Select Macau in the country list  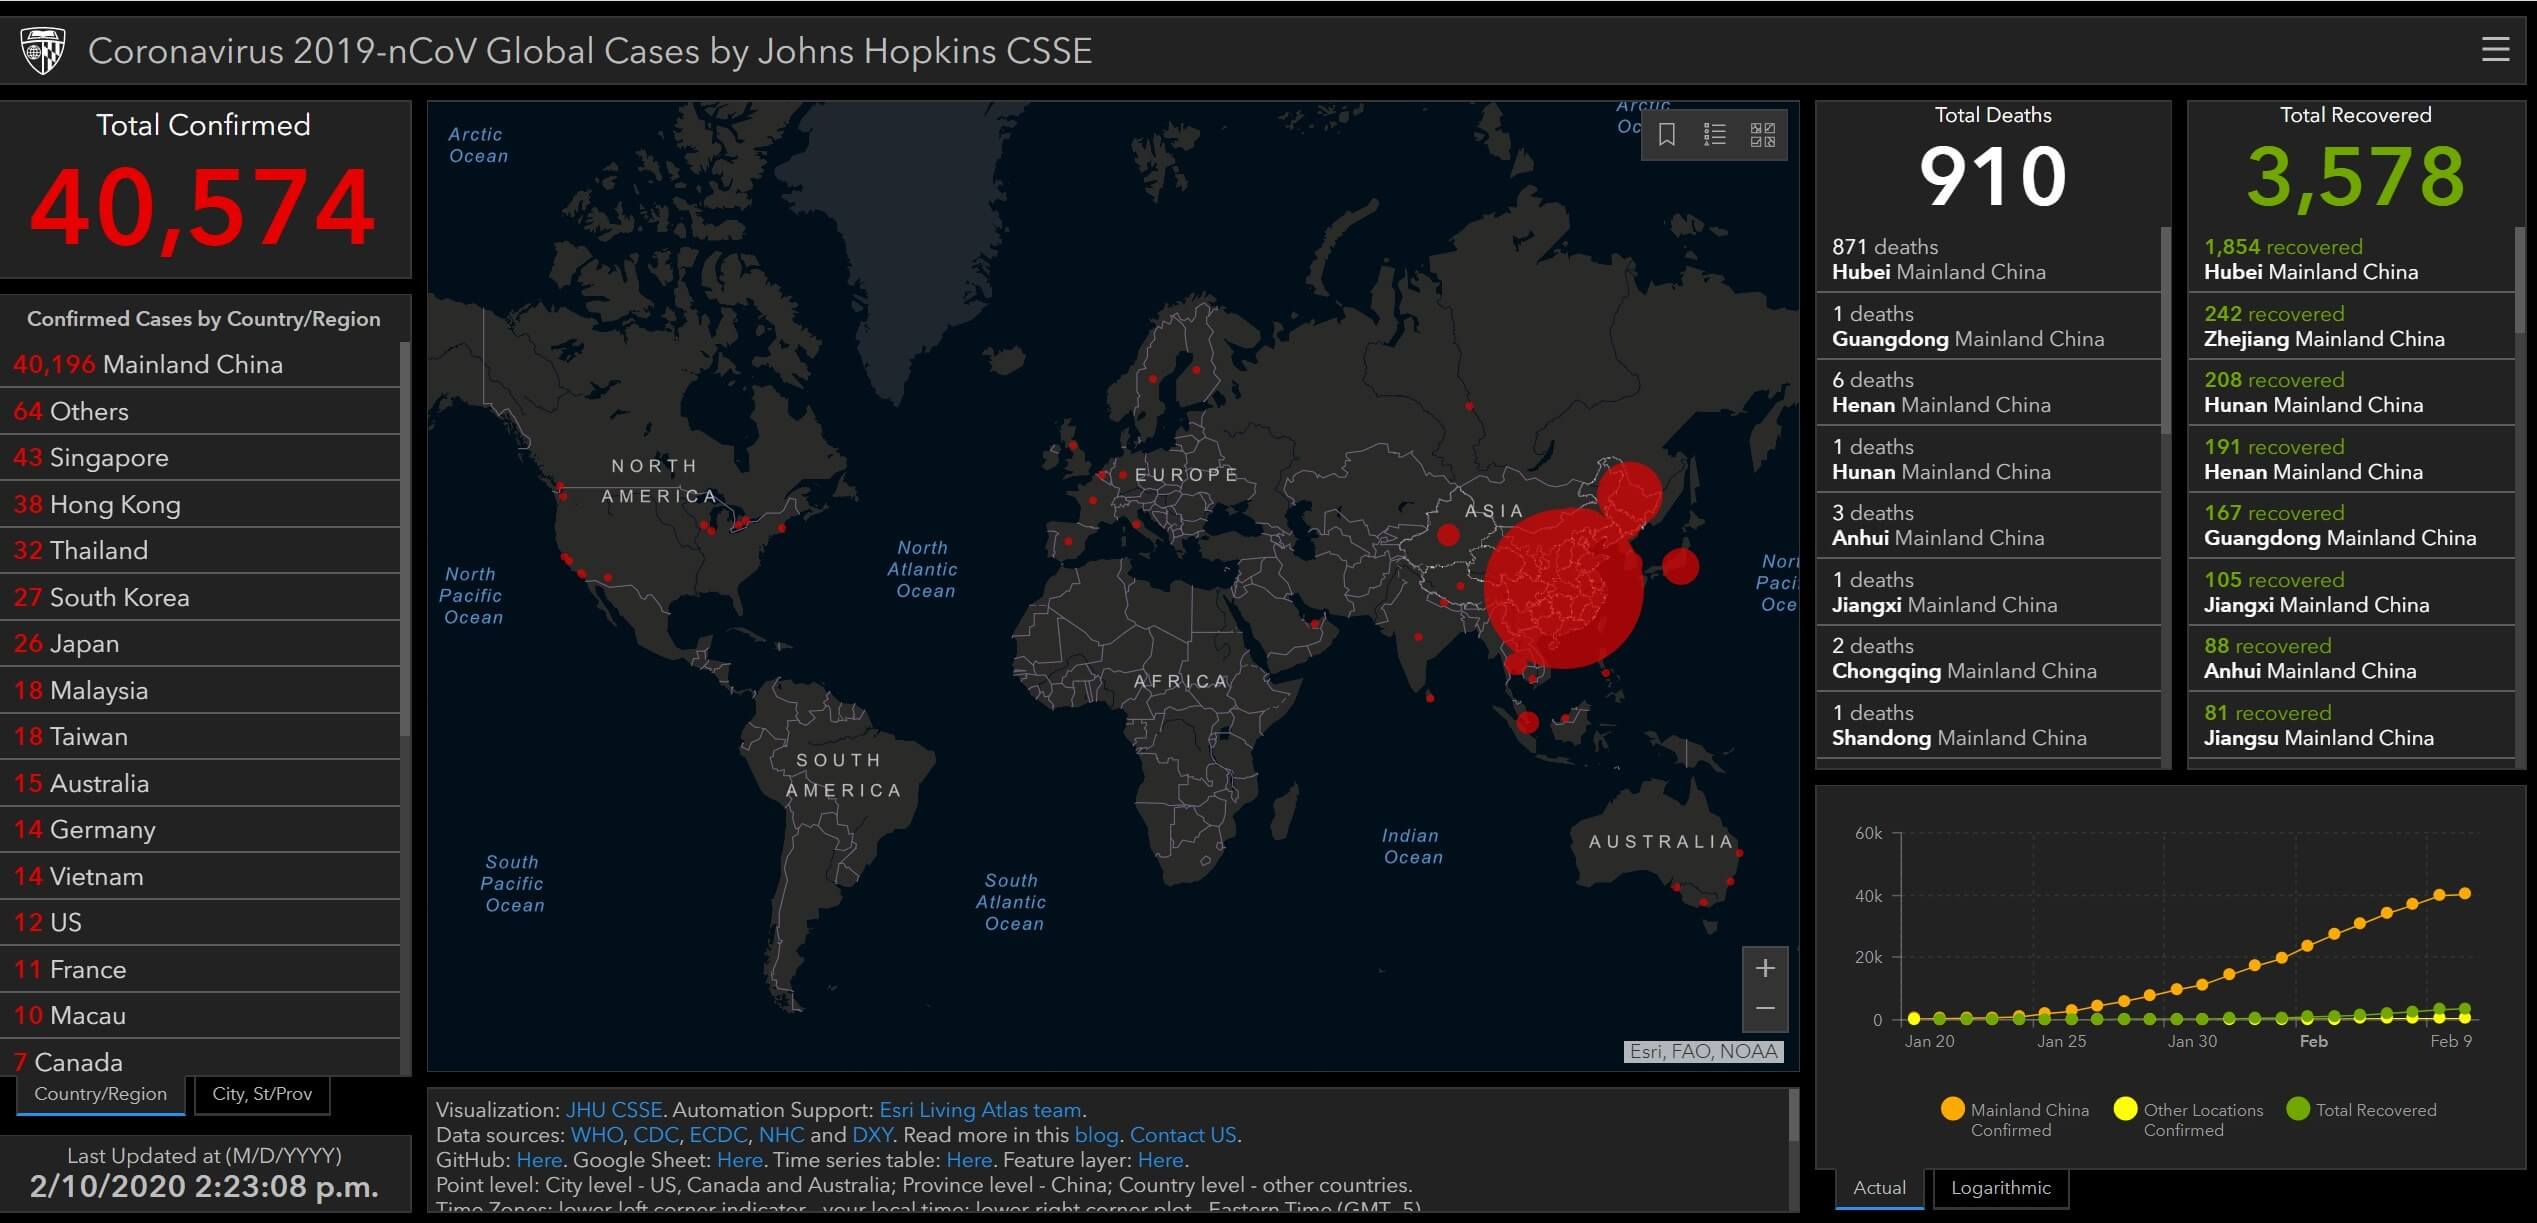point(200,1016)
